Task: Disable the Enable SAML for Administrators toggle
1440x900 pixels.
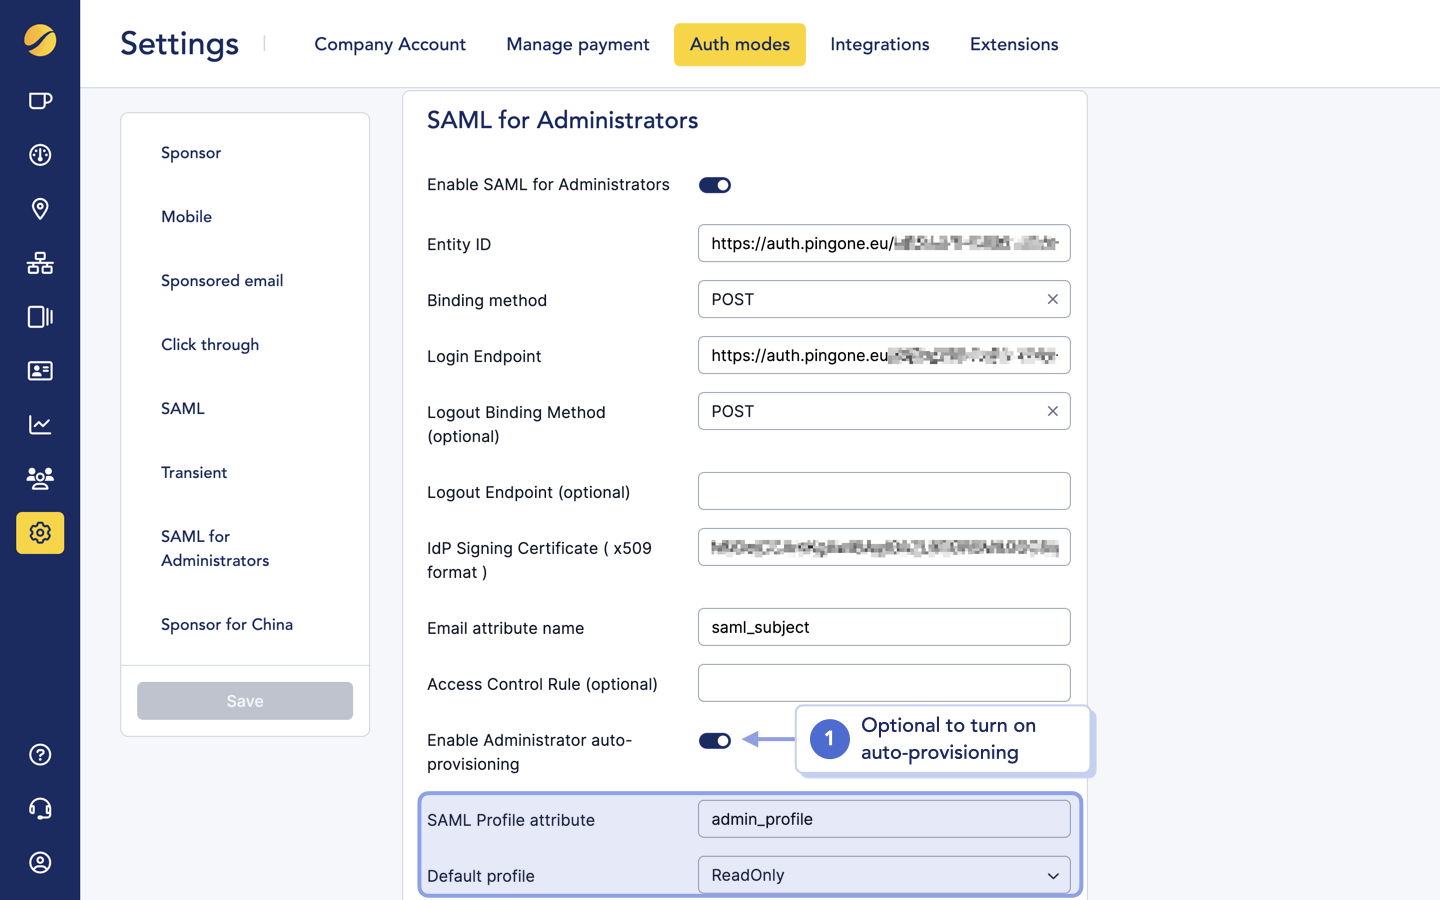Action: 714,184
